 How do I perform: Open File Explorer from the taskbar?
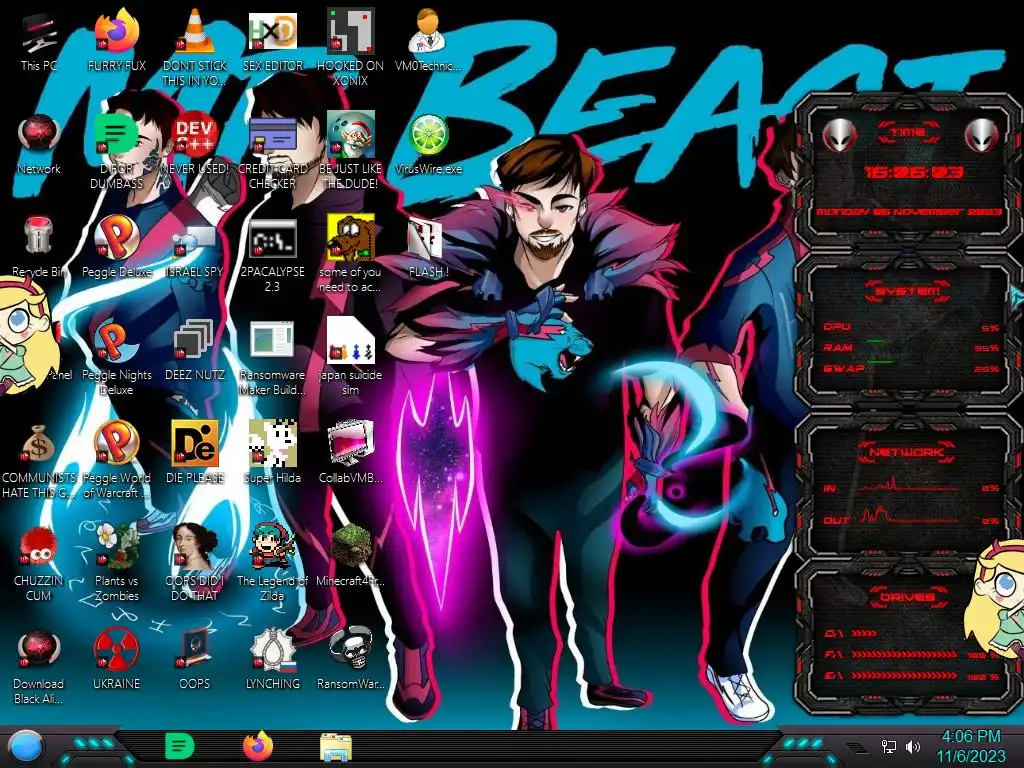click(336, 747)
